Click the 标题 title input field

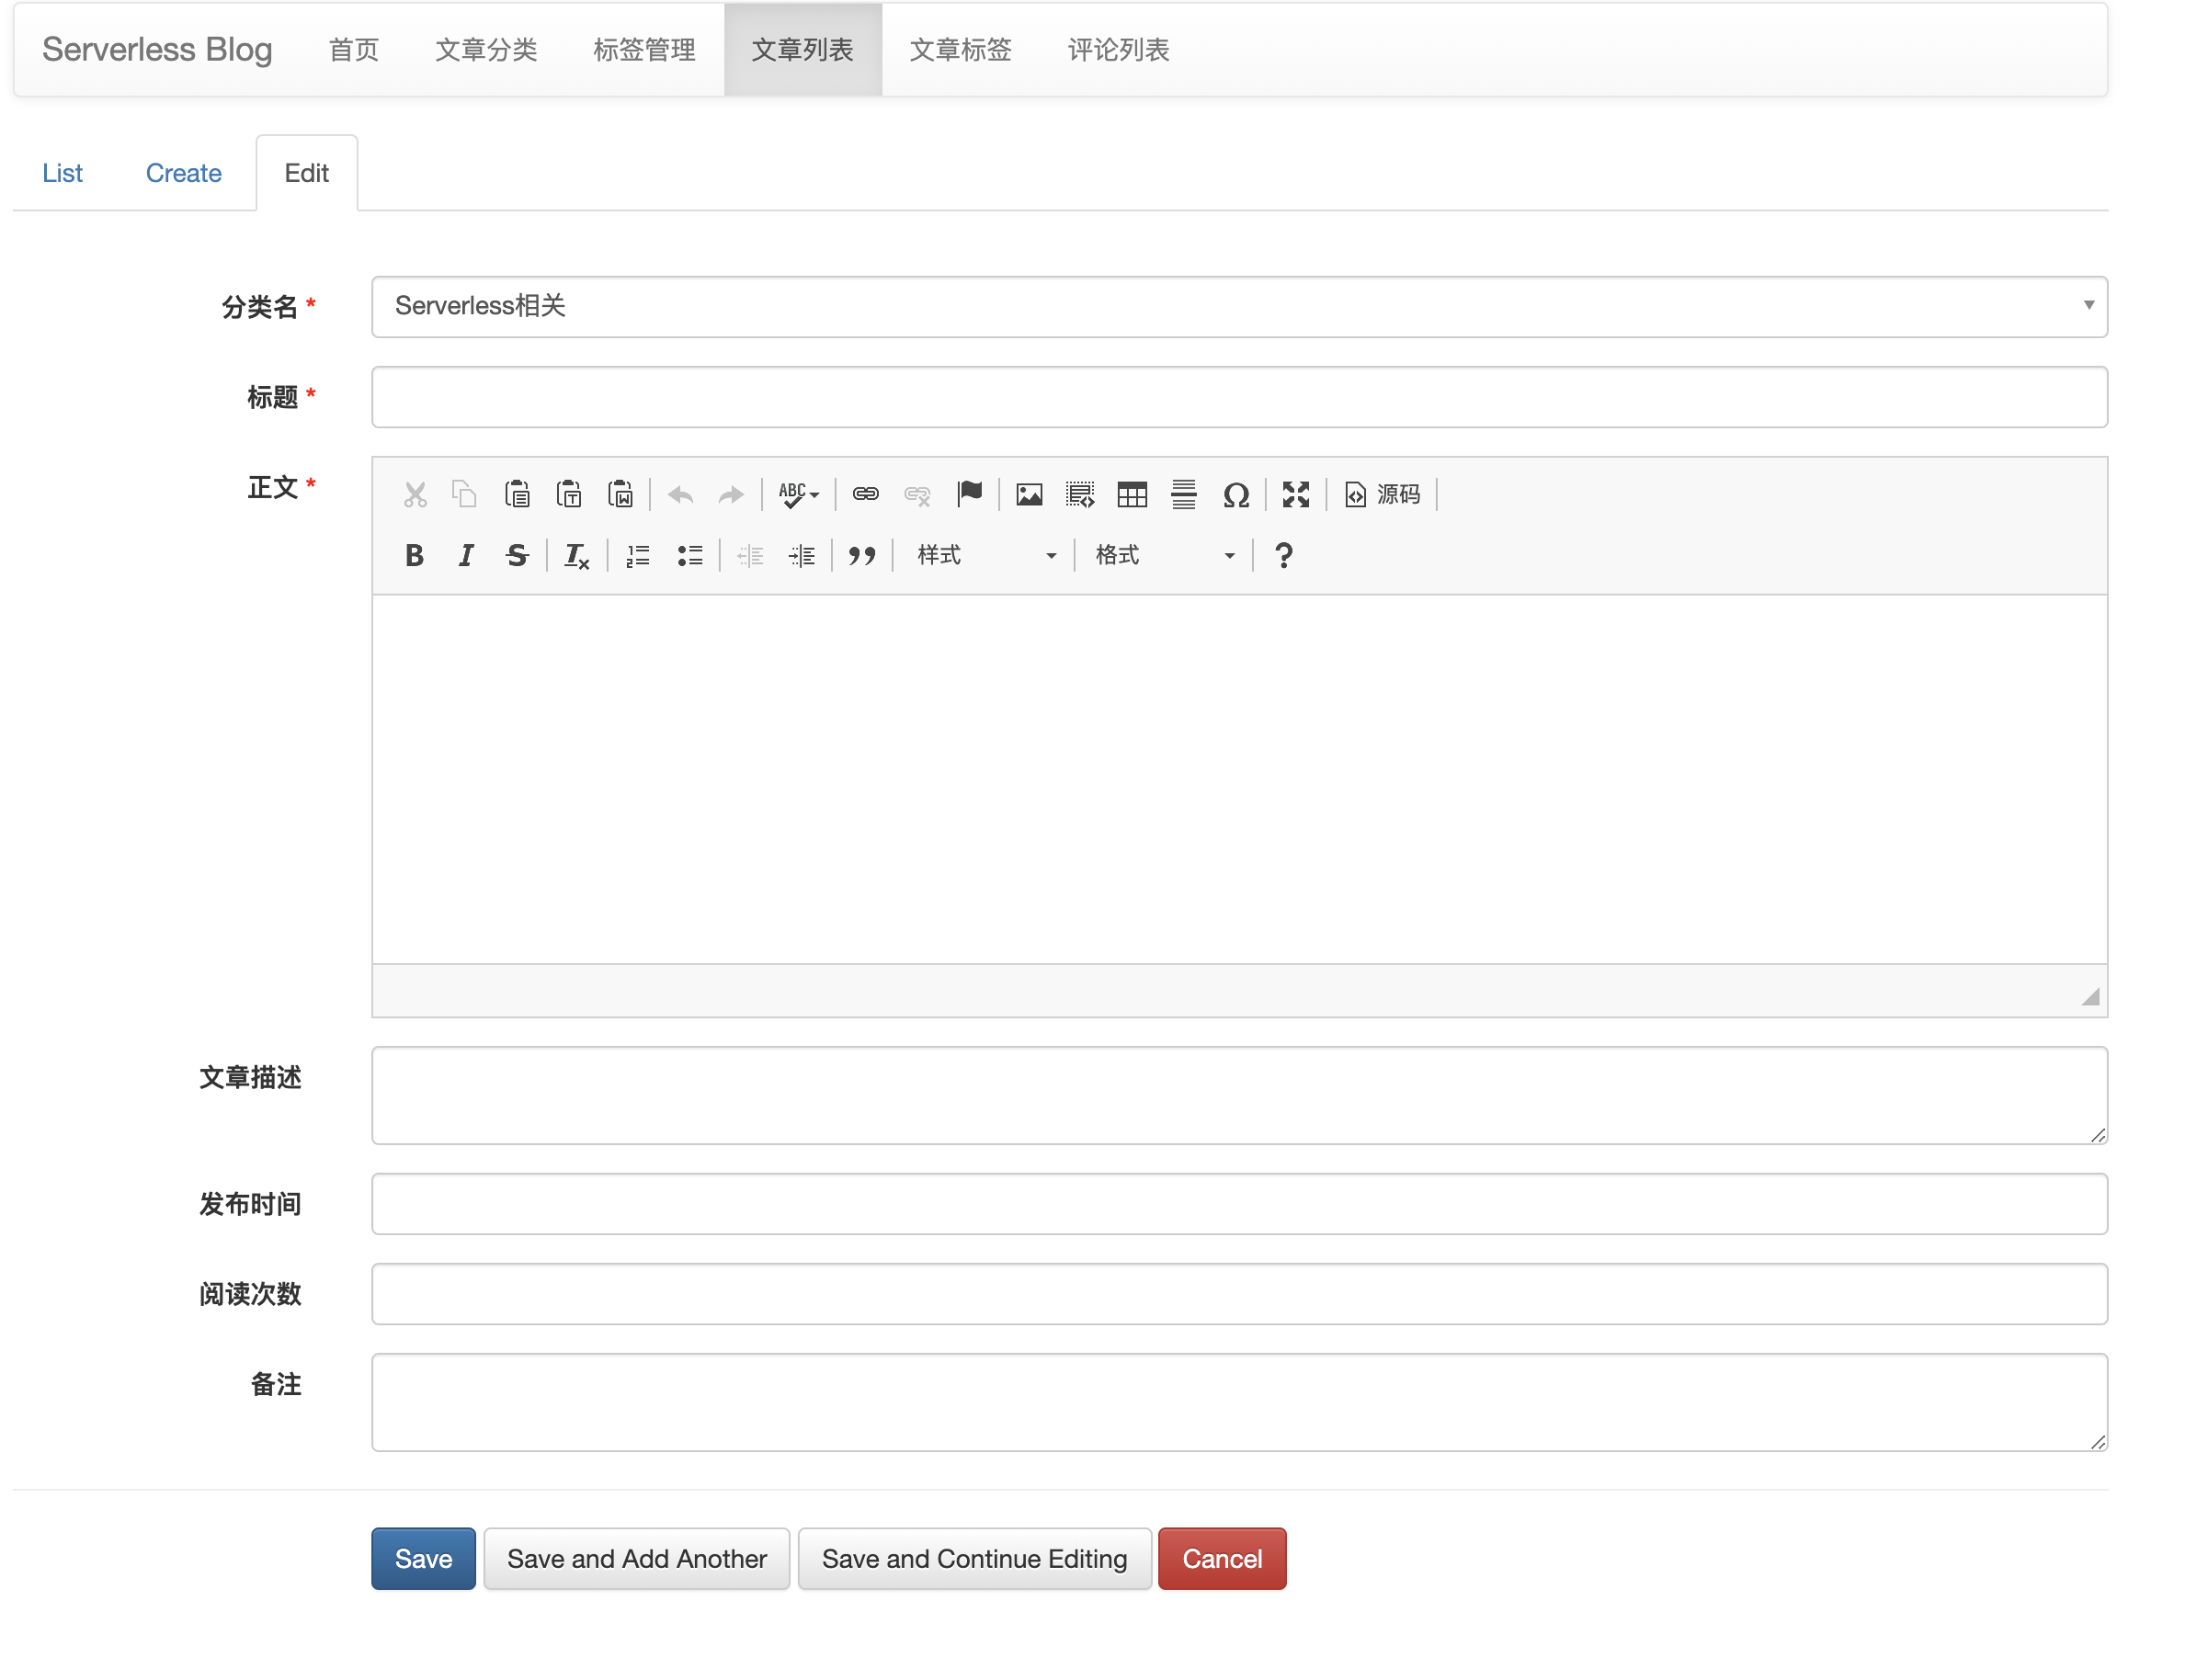coord(1239,397)
